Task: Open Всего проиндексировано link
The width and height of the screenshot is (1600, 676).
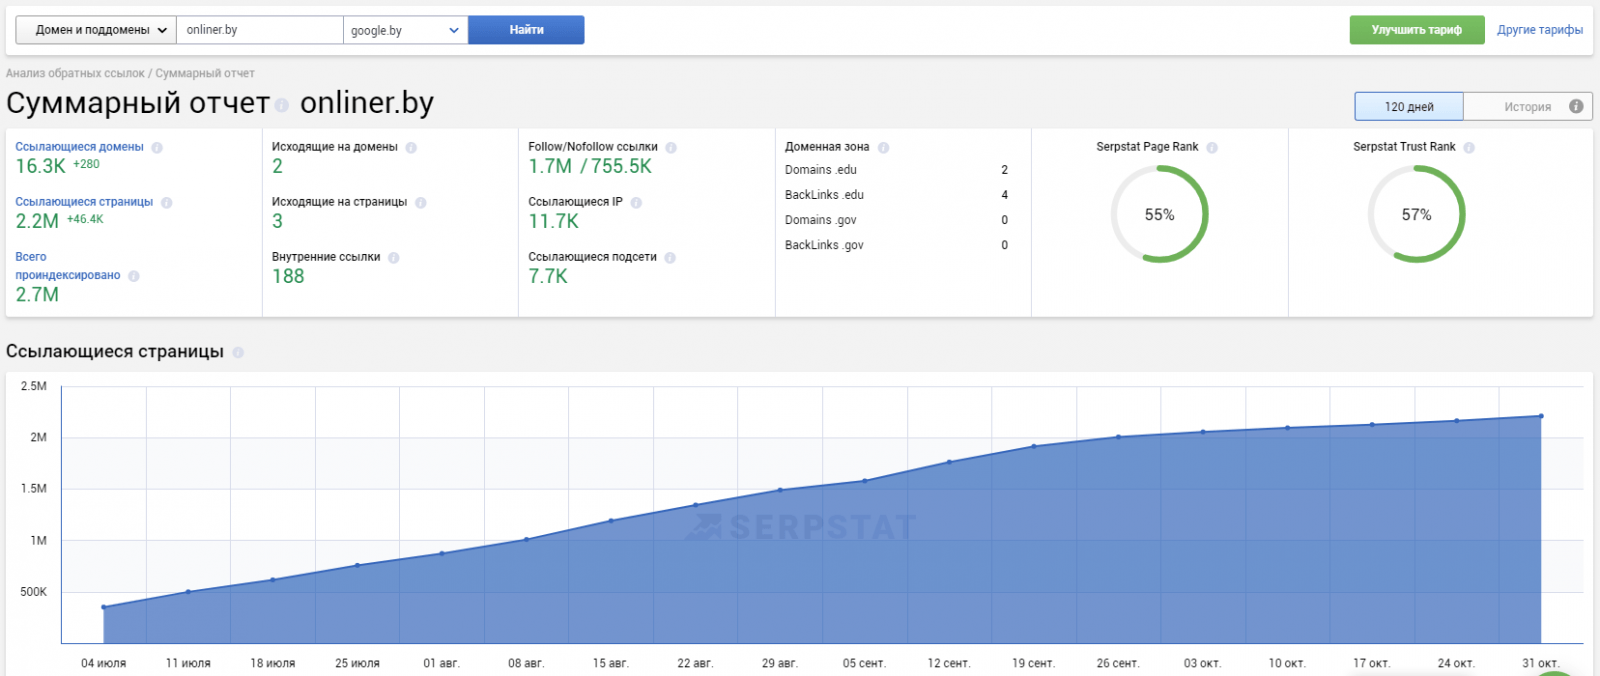Action: 68,266
